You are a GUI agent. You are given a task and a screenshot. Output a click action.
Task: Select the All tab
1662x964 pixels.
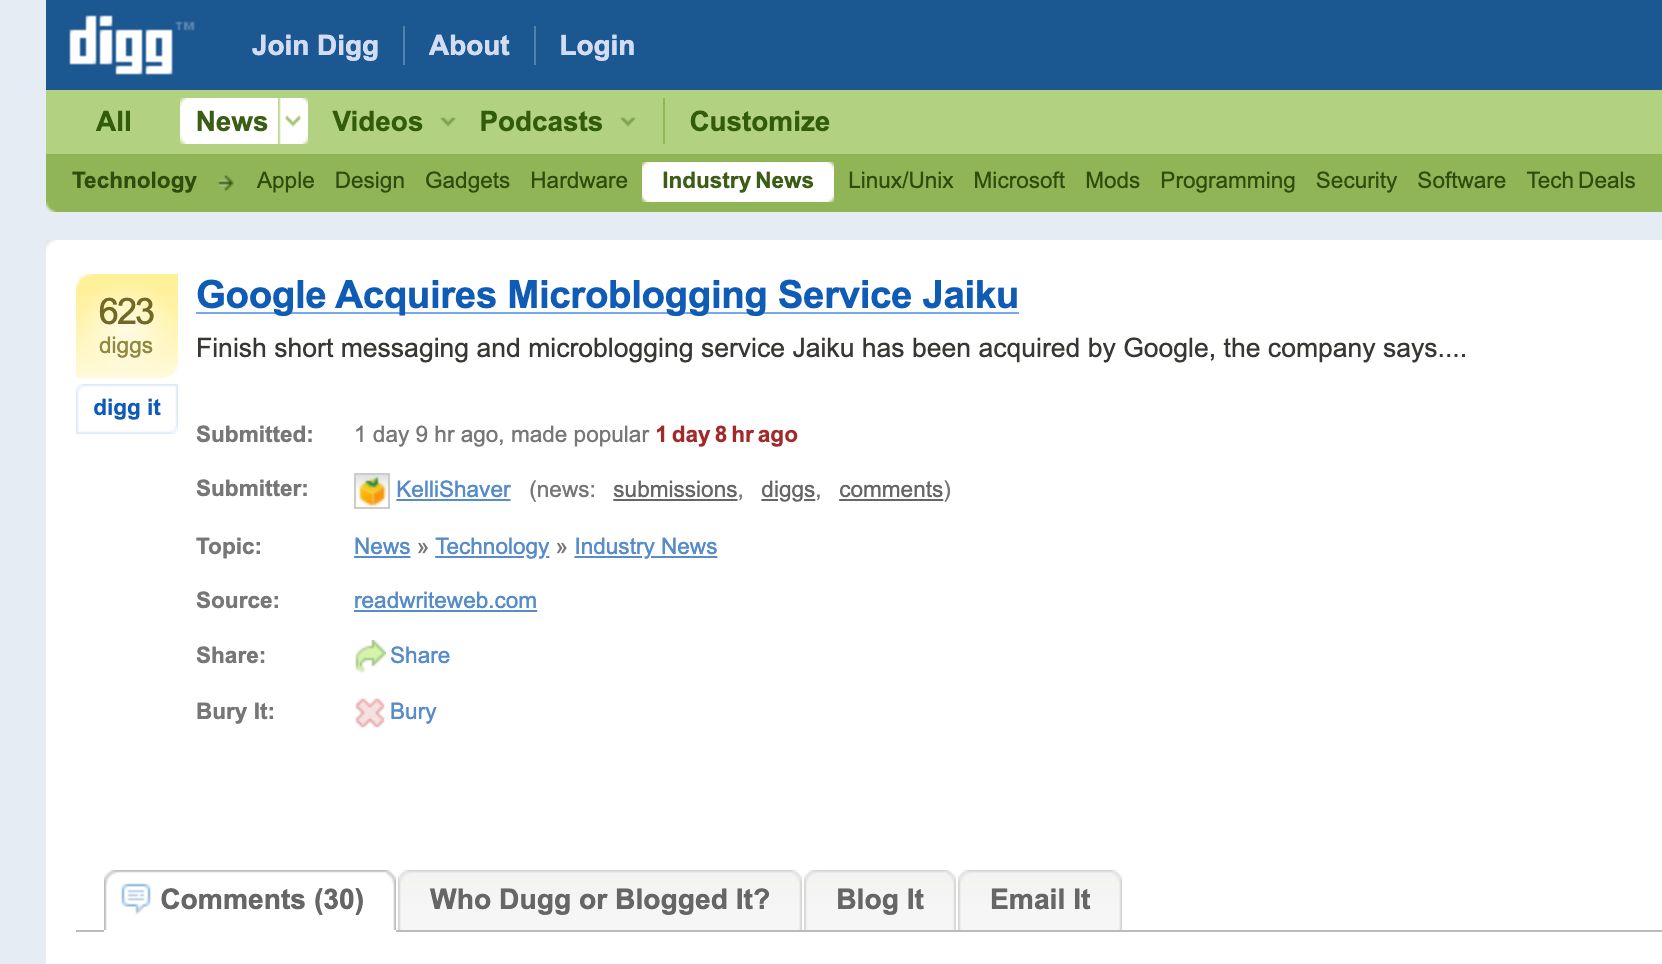pos(114,121)
